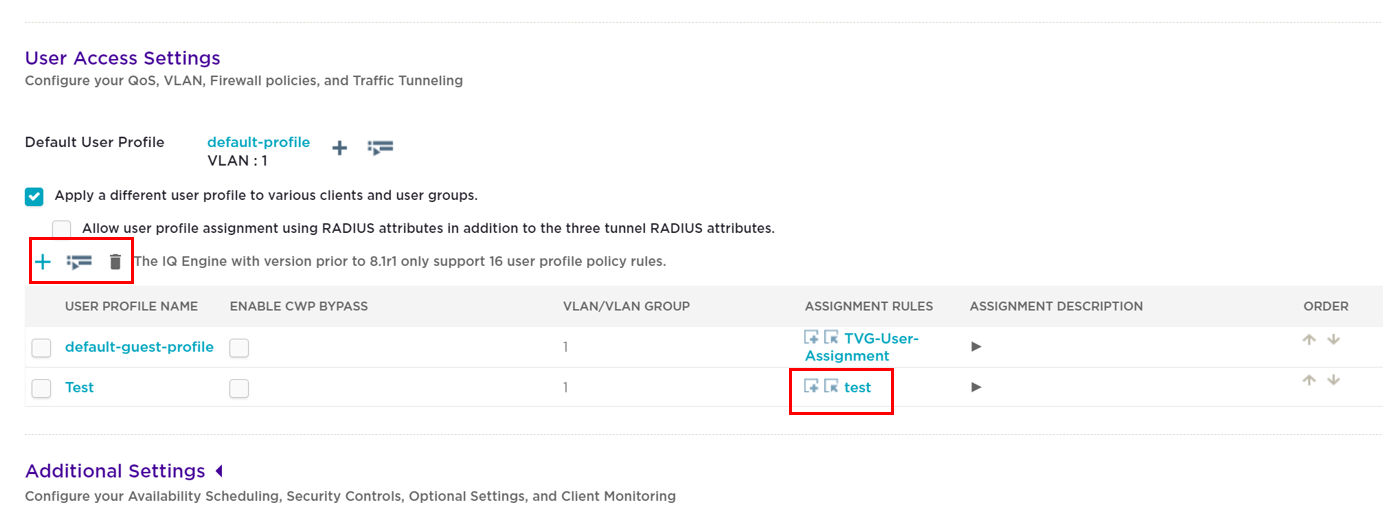Open the TVG-User-Assignment rule link
This screenshot has width=1383, height=524.
(x=862, y=347)
